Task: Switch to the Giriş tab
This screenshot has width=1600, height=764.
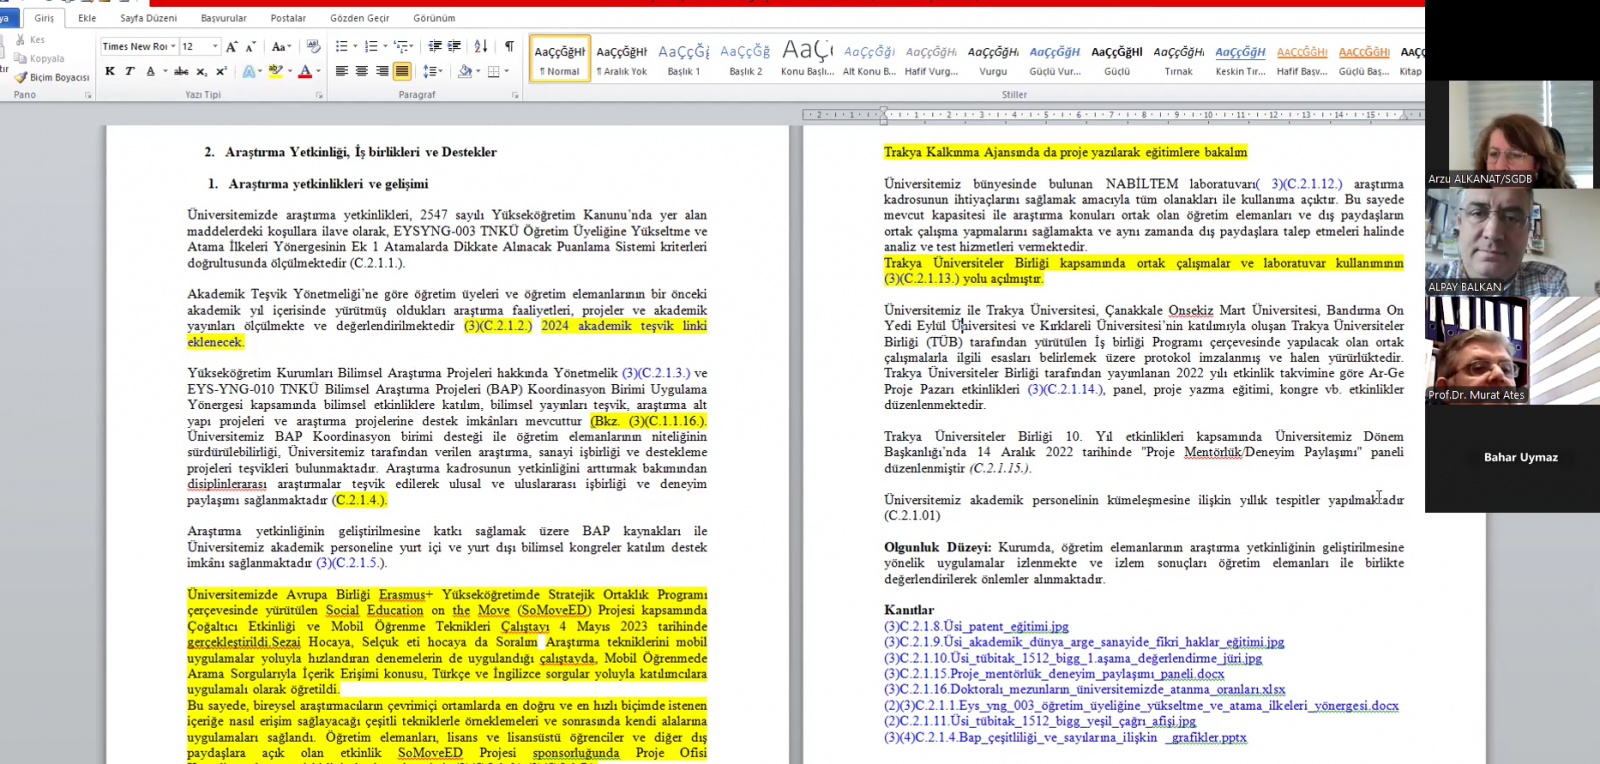Action: (x=44, y=18)
